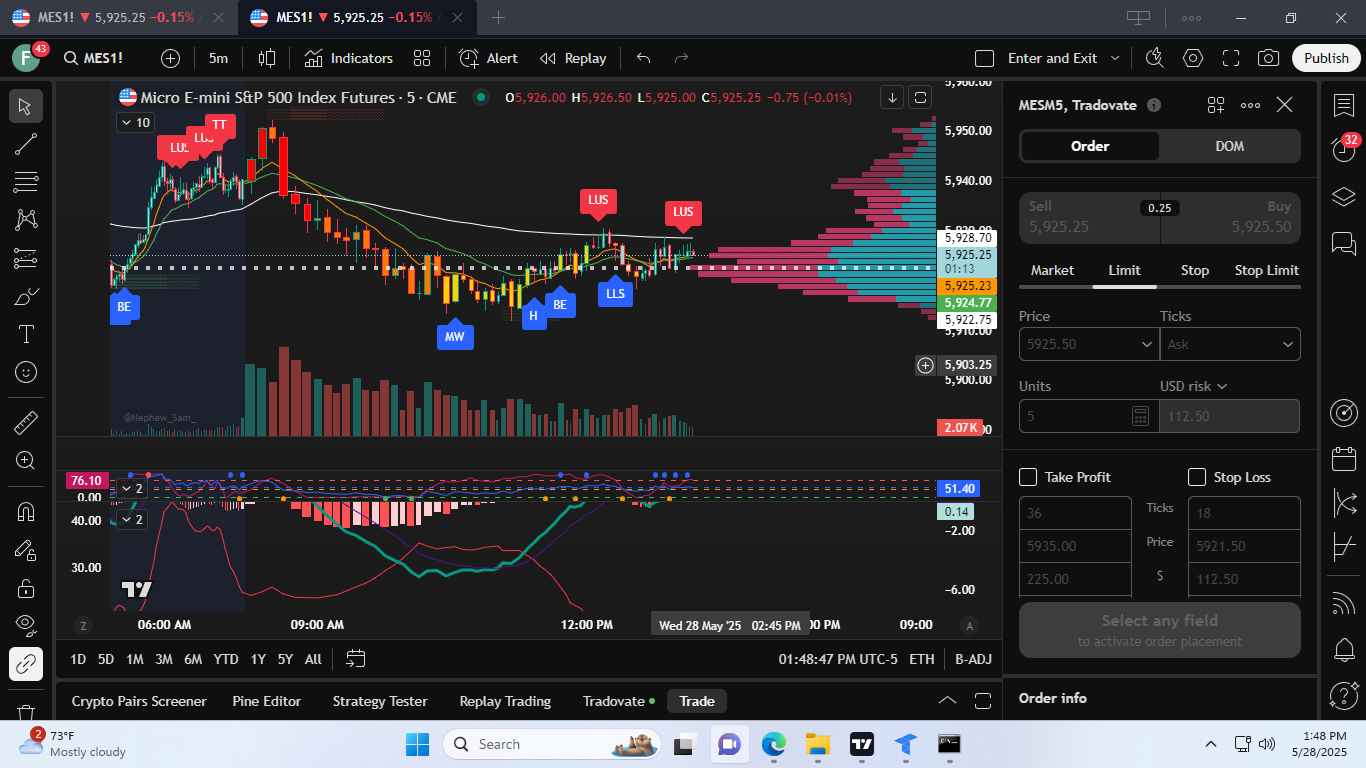Click the Price input field showing 5925.50

pos(1088,344)
